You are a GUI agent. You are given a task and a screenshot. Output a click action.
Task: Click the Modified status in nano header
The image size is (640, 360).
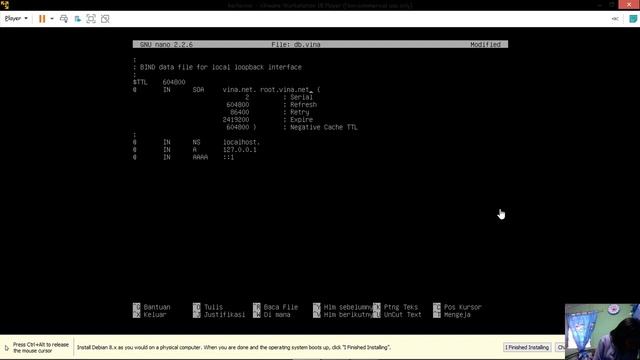485,44
